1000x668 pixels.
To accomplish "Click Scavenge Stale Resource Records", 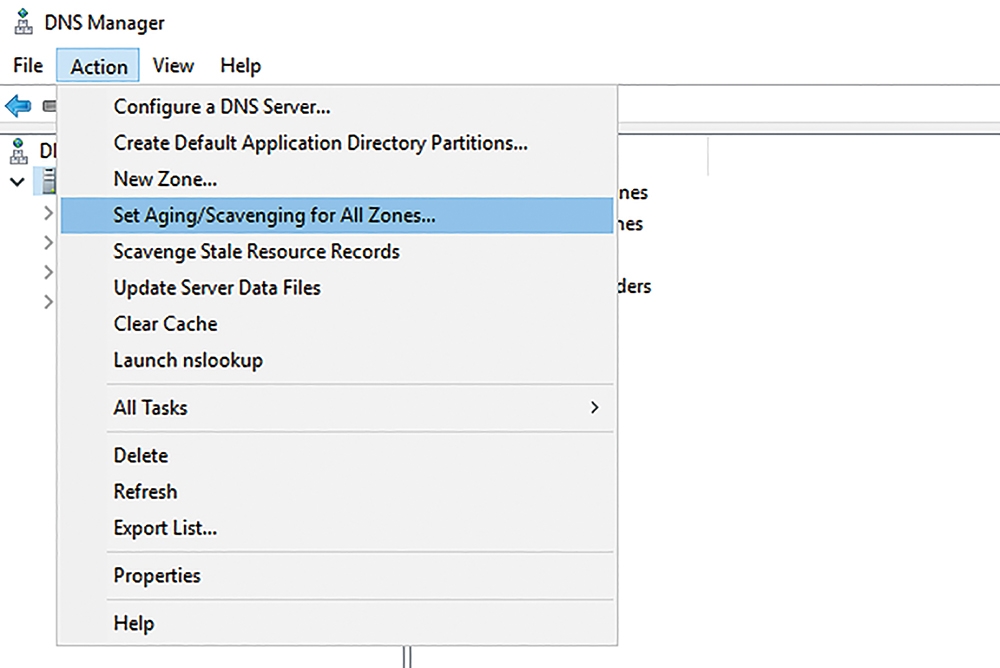I will click(x=337, y=251).
